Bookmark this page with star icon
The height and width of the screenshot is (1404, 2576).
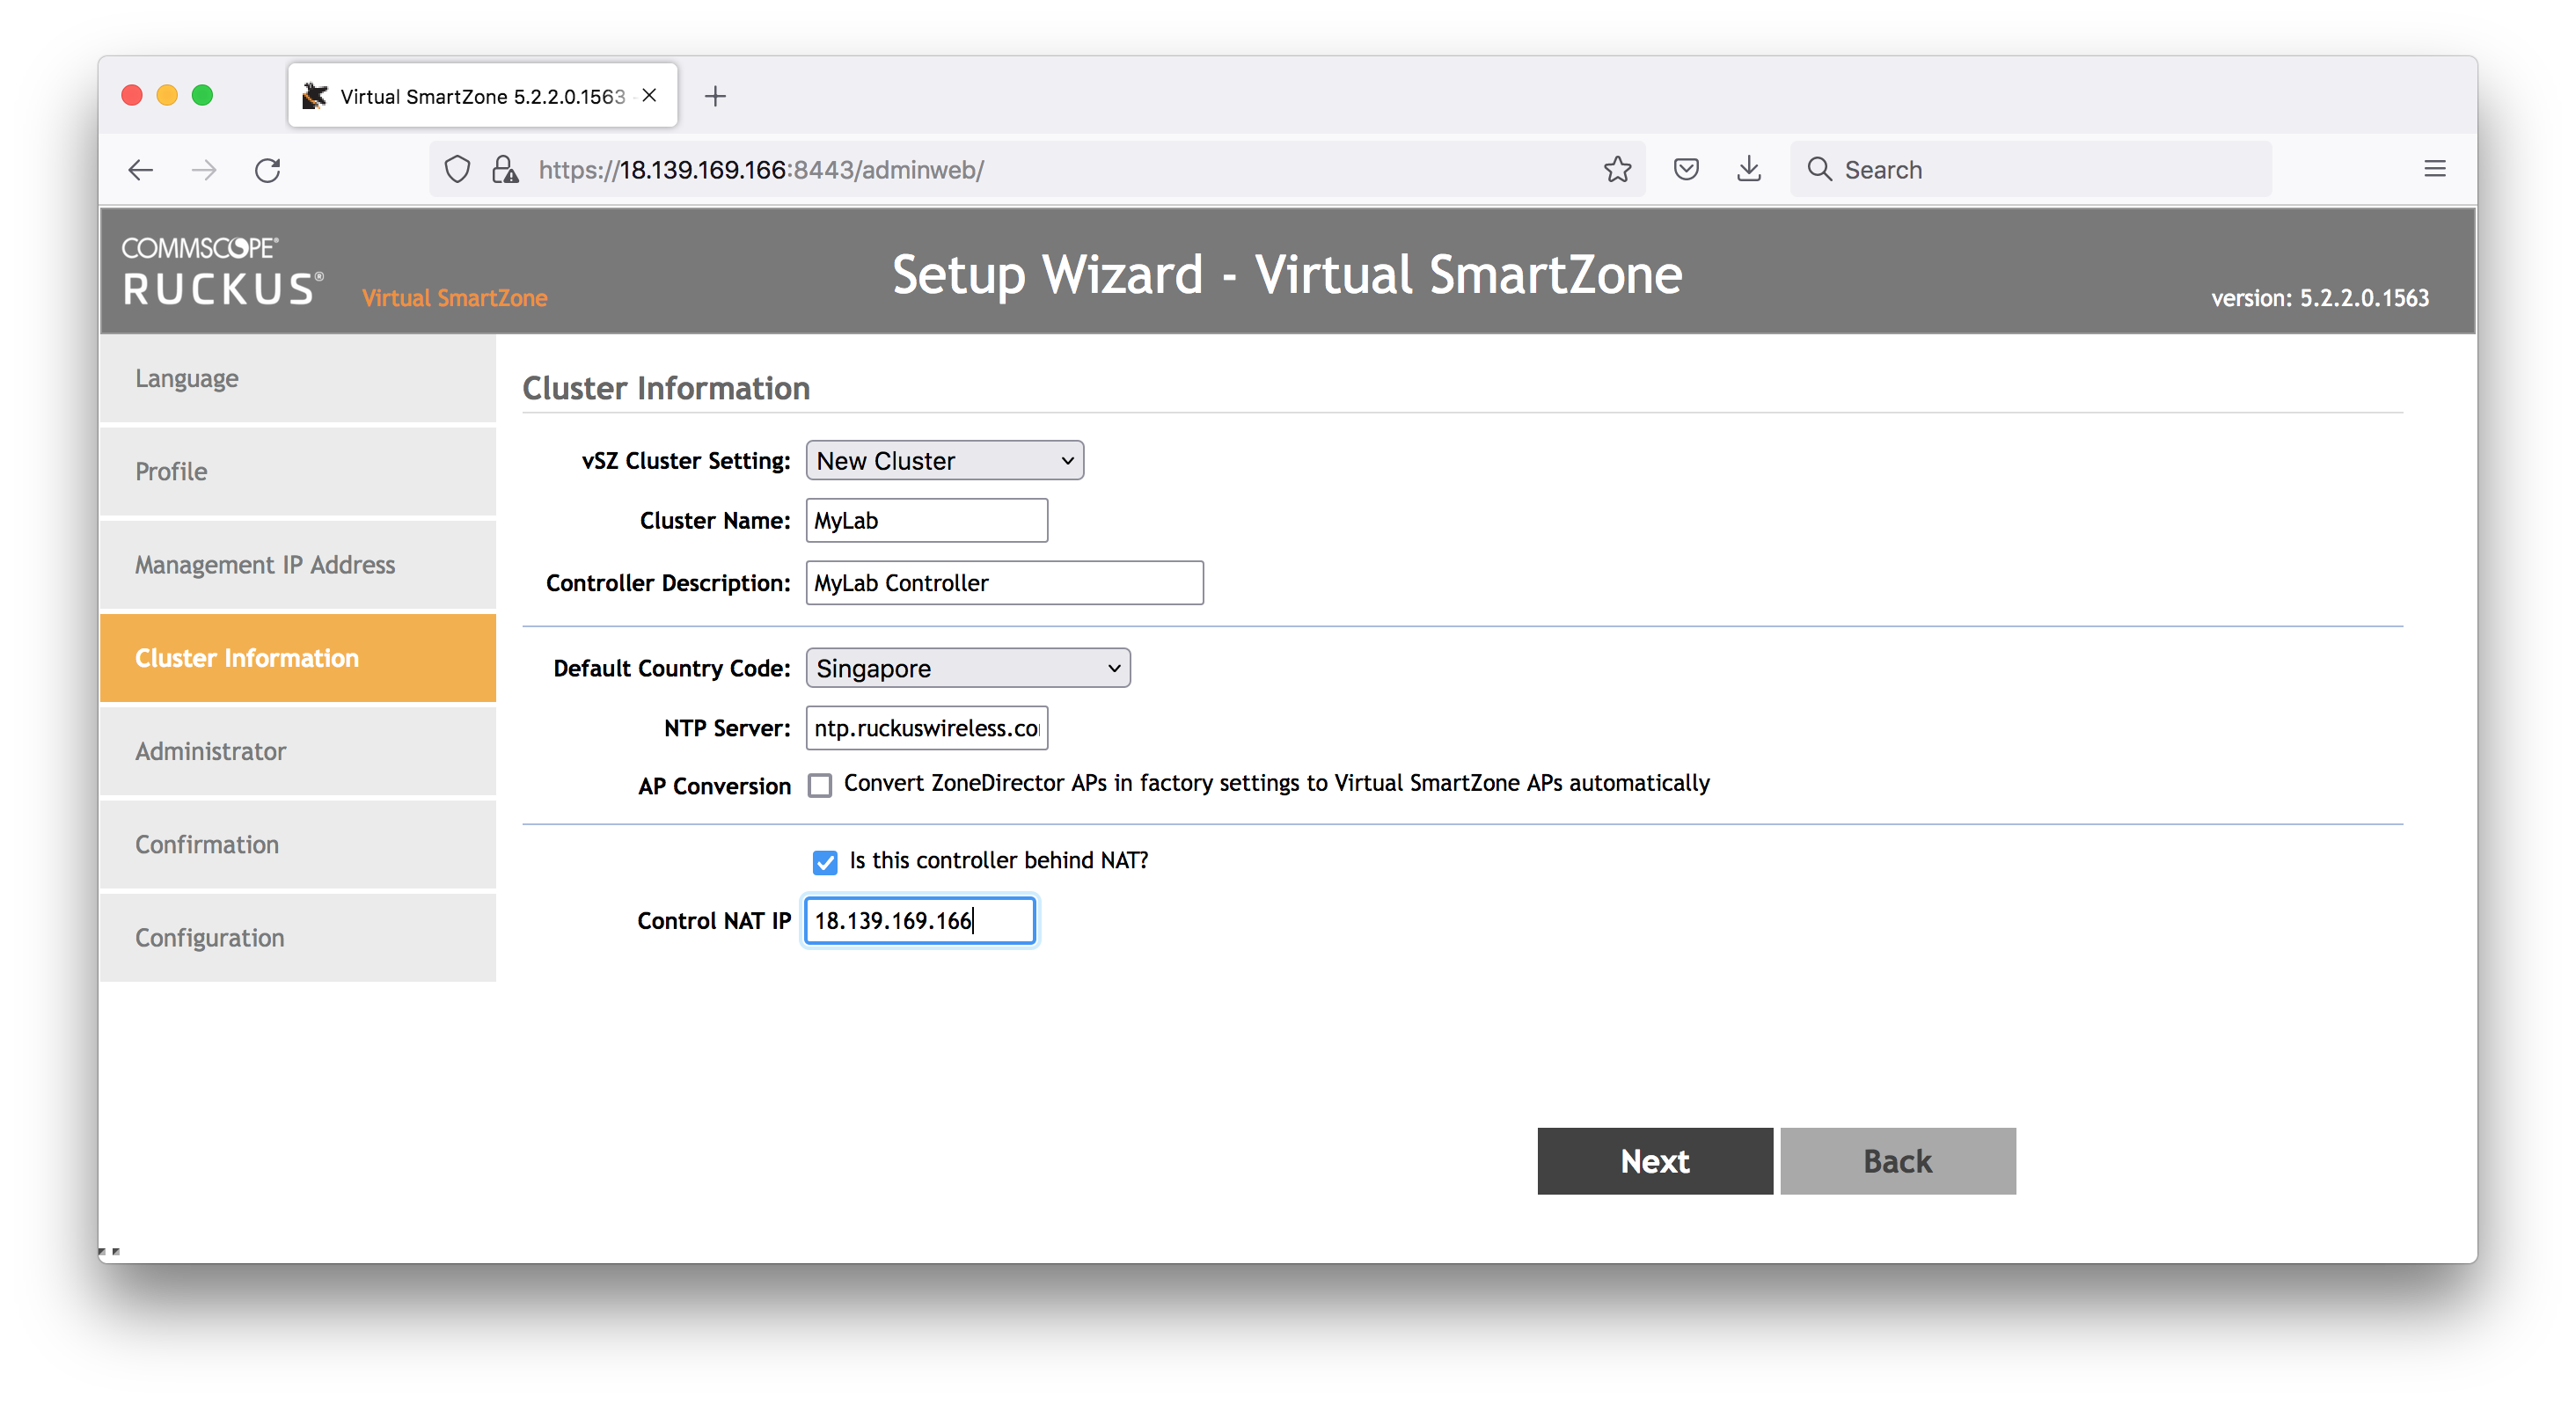tap(1617, 170)
